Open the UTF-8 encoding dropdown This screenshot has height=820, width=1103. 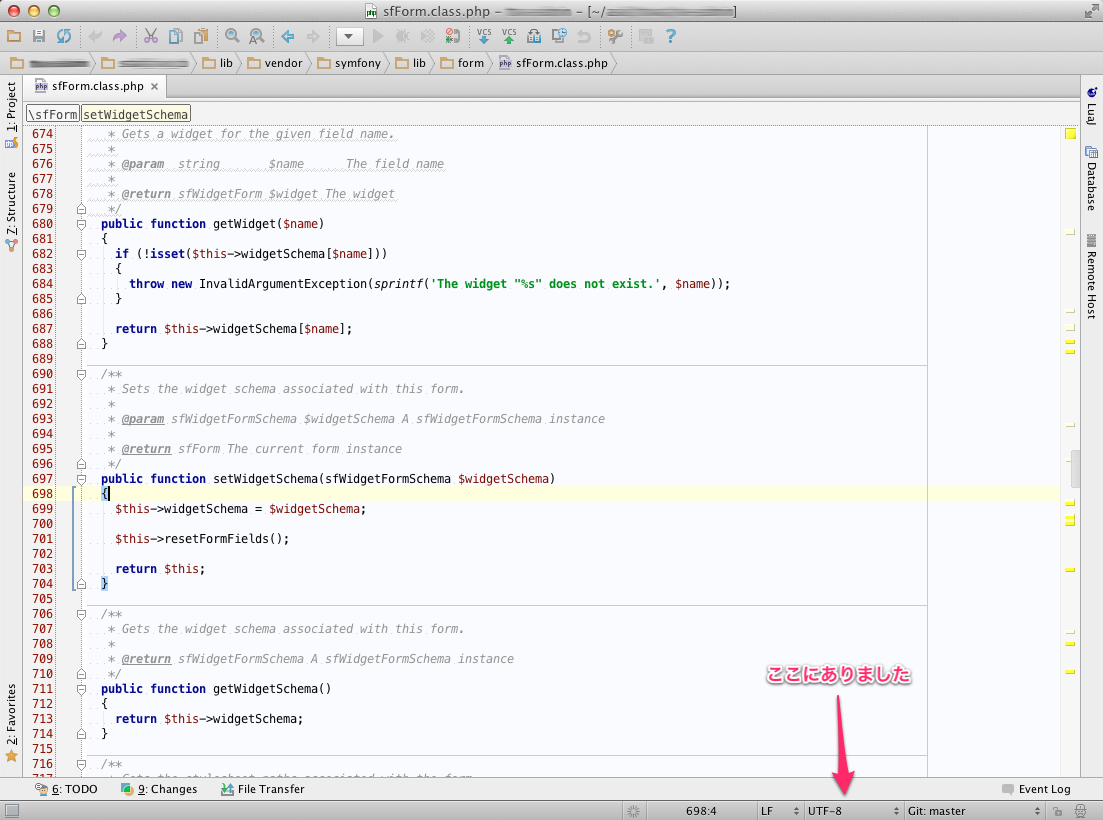coord(852,811)
